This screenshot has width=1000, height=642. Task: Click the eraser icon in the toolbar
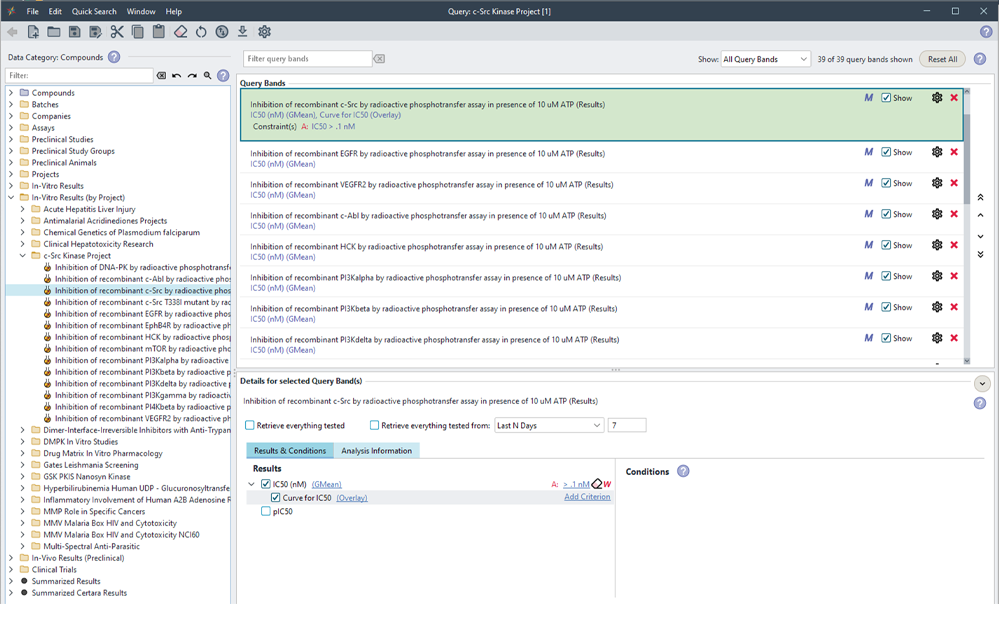[x=180, y=32]
